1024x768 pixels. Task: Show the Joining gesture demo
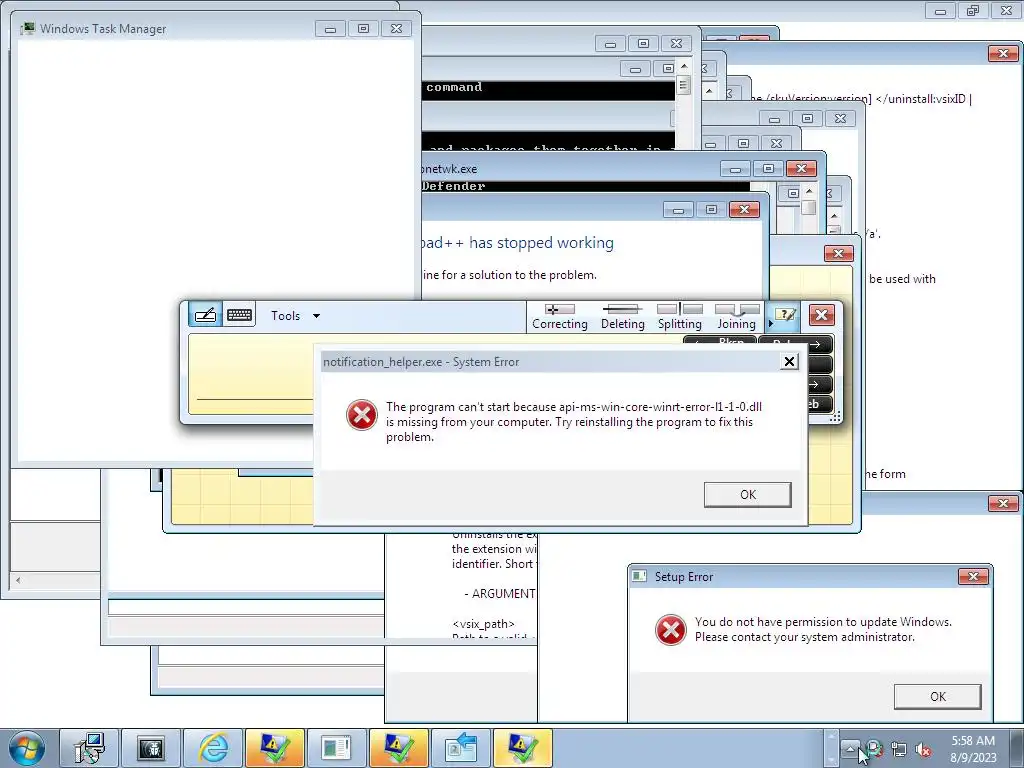pos(737,317)
